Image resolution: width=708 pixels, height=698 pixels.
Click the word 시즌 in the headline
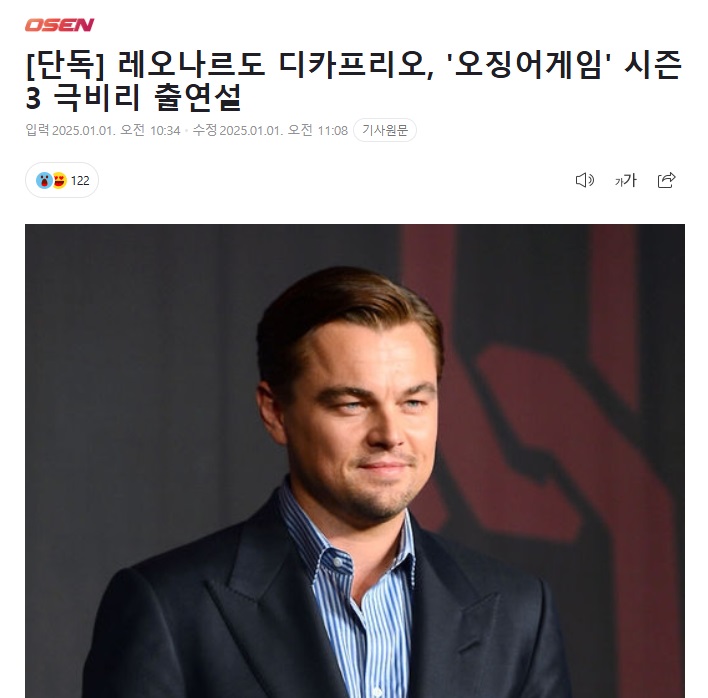click(653, 64)
